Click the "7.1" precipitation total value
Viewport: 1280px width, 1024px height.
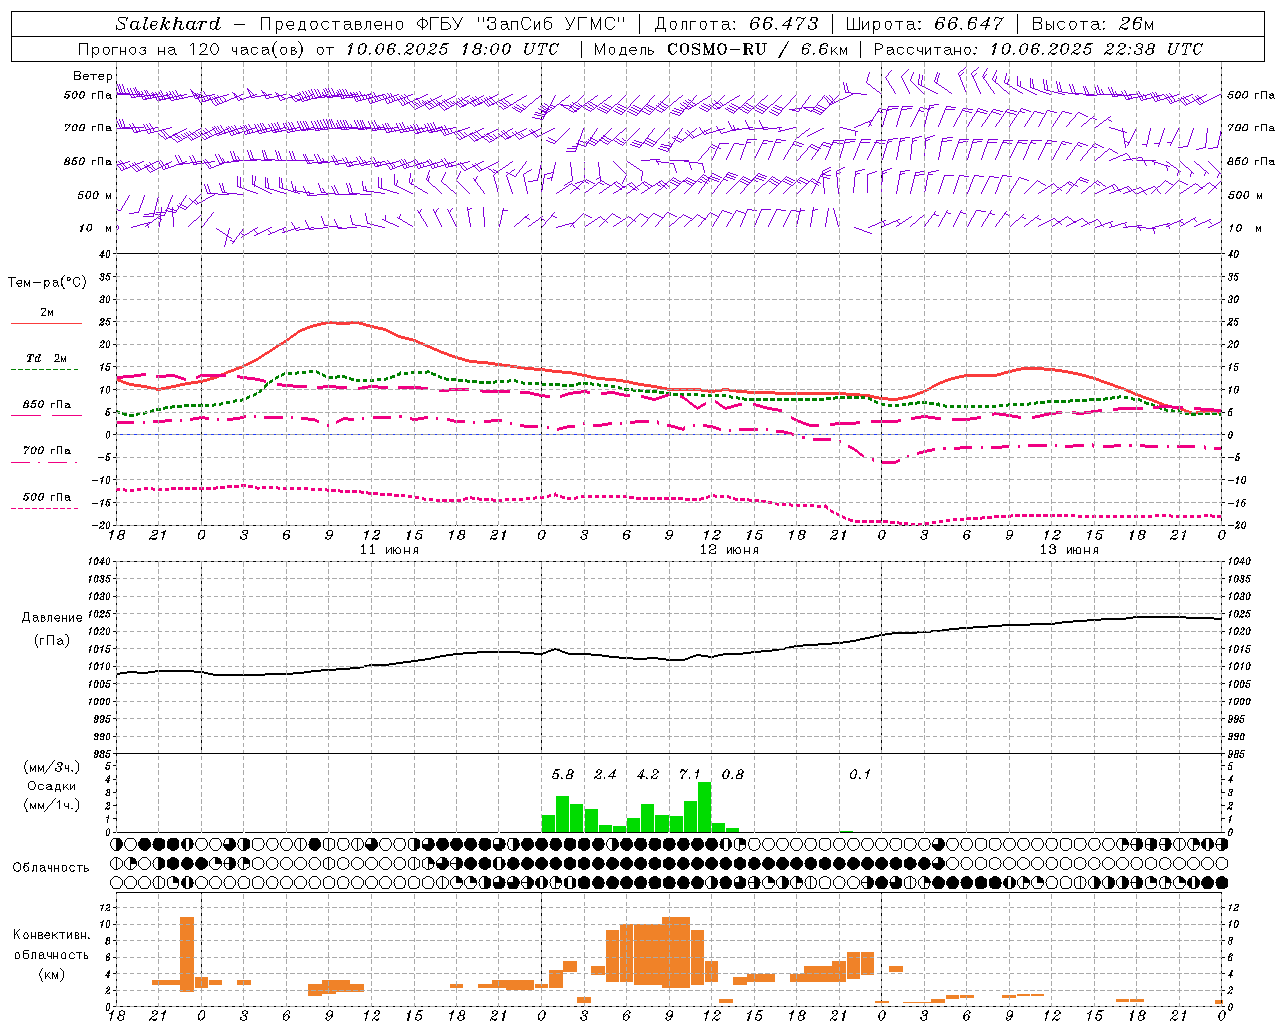(690, 774)
